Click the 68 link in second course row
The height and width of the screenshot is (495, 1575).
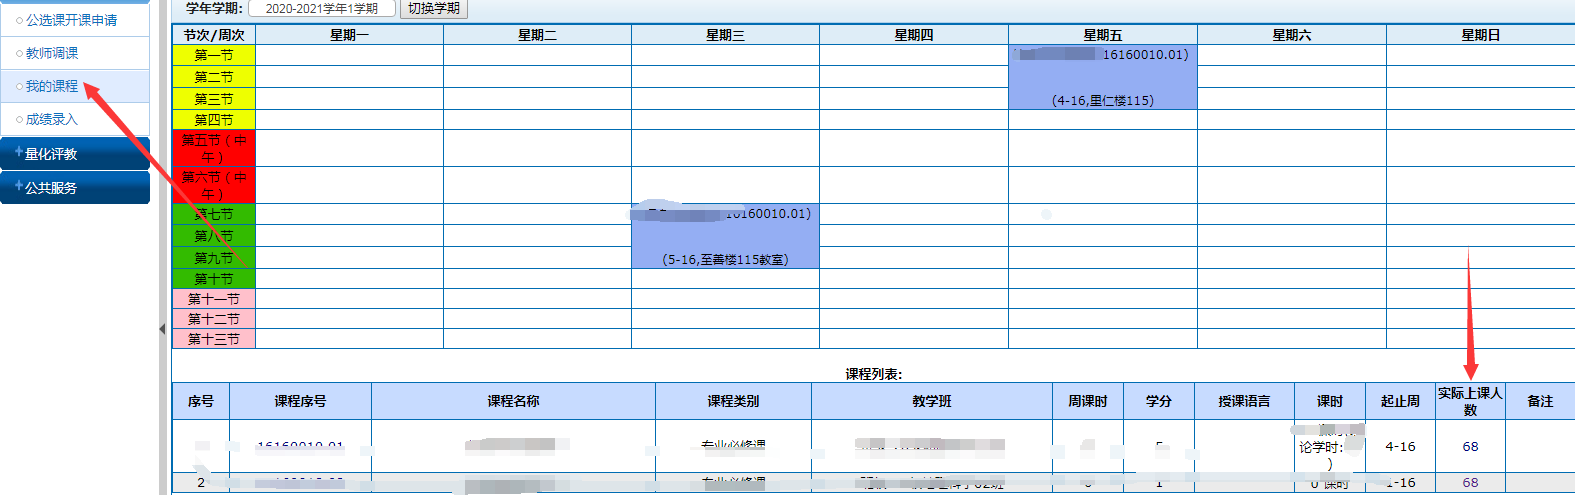(1470, 482)
